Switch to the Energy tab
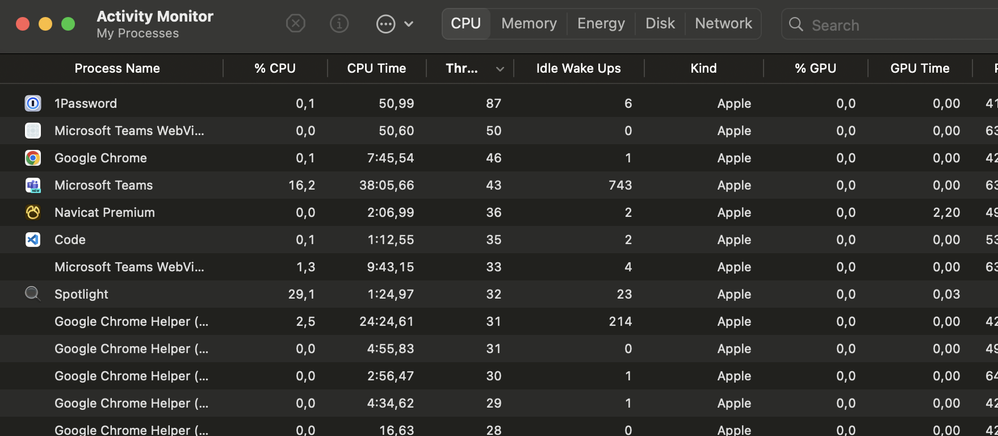Image resolution: width=998 pixels, height=436 pixels. click(601, 24)
